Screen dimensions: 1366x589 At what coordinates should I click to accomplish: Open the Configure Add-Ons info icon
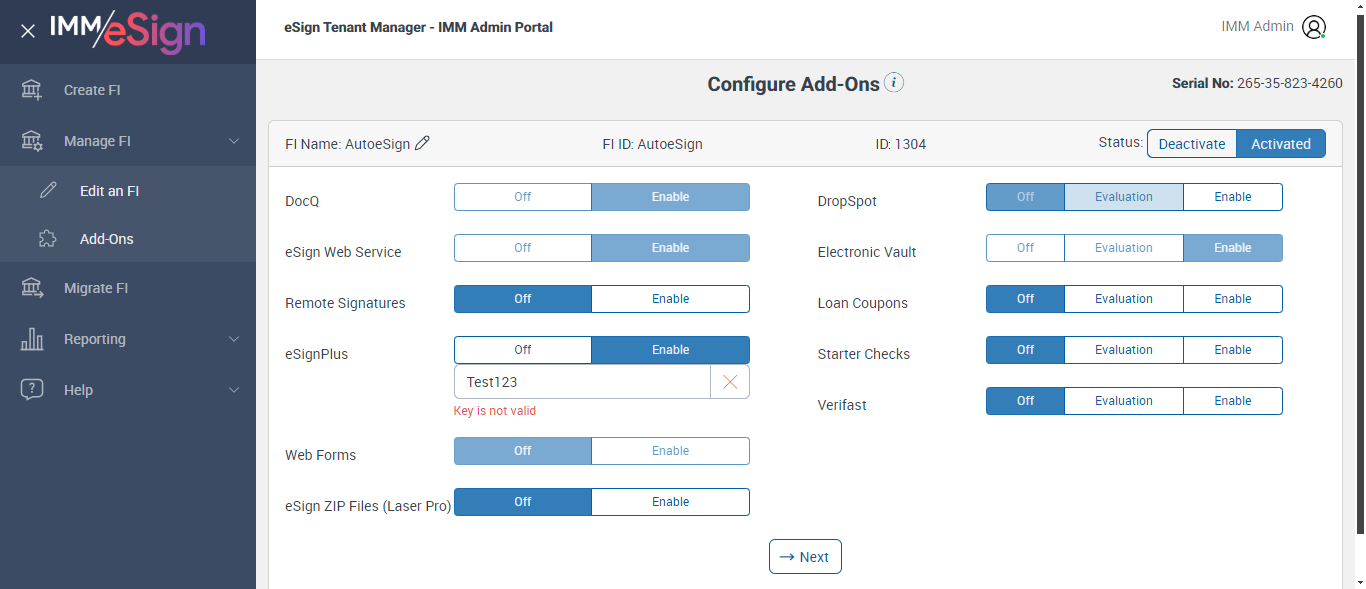[x=894, y=83]
